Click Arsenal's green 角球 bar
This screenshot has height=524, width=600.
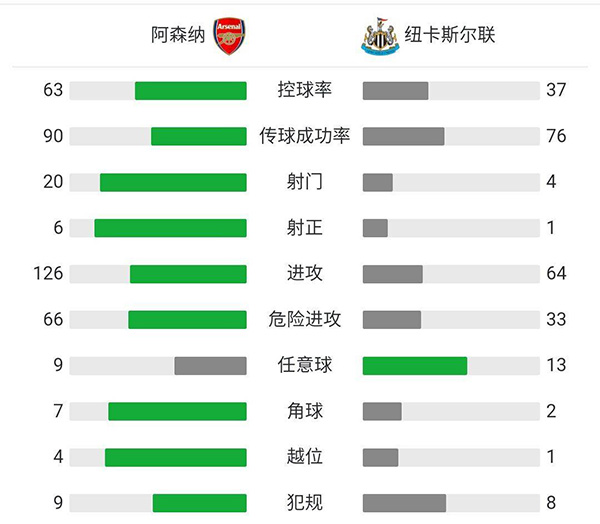[177, 411]
